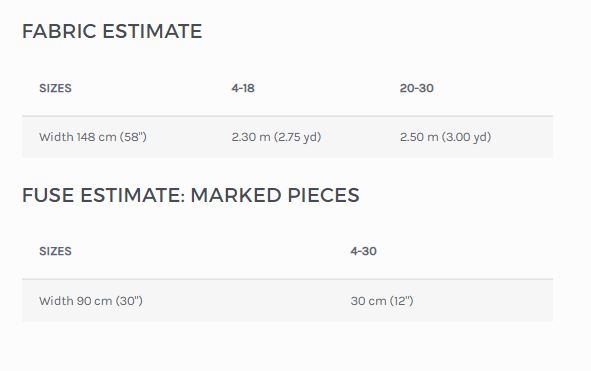Click the 2.75 yd yardage text
The image size is (591, 371).
(298, 137)
